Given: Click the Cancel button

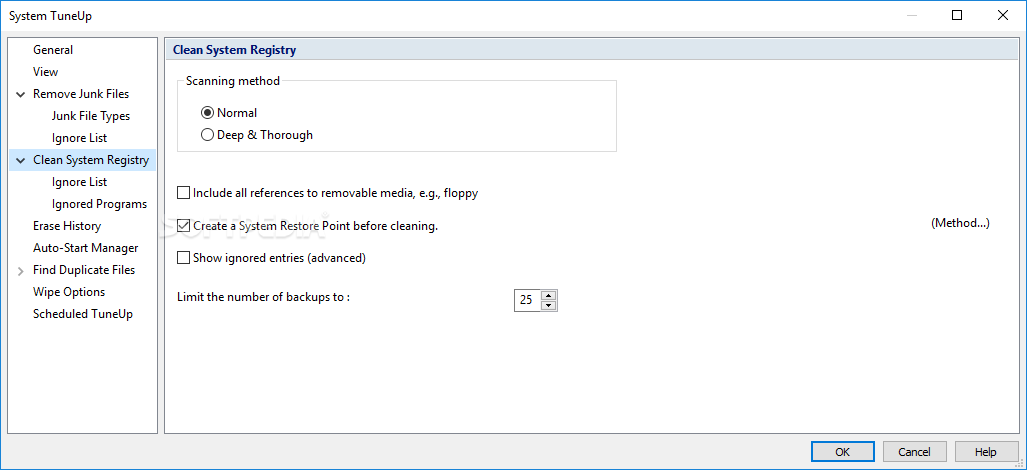Looking at the screenshot, I should point(914,452).
